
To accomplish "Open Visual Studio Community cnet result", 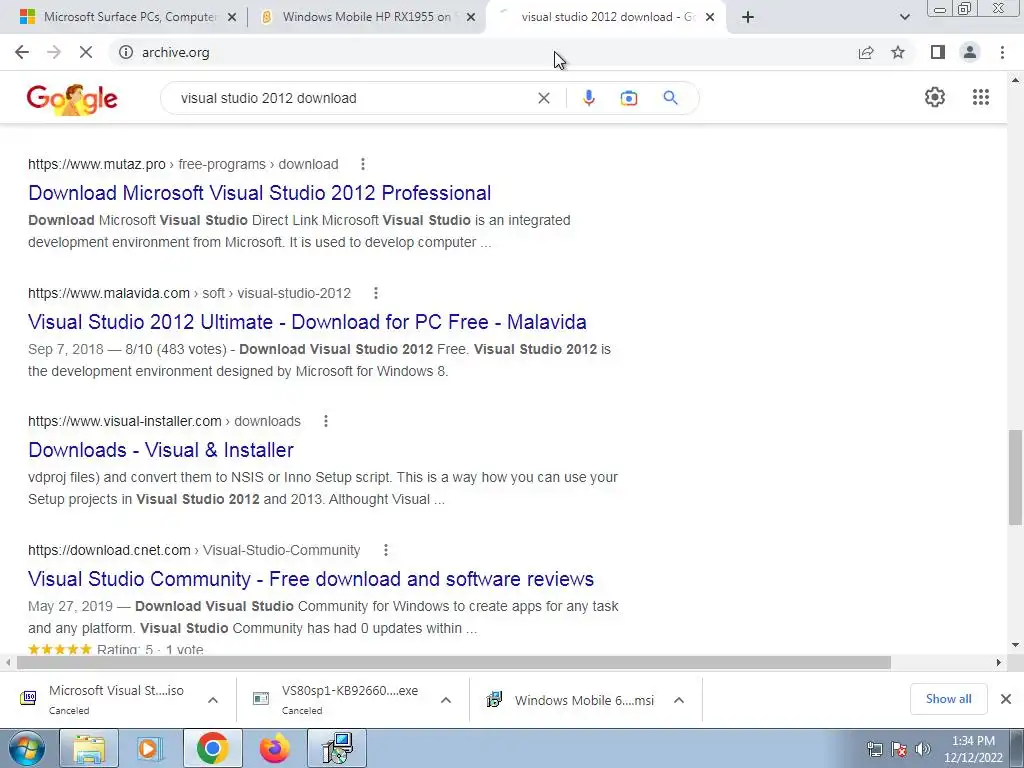I will tap(311, 579).
